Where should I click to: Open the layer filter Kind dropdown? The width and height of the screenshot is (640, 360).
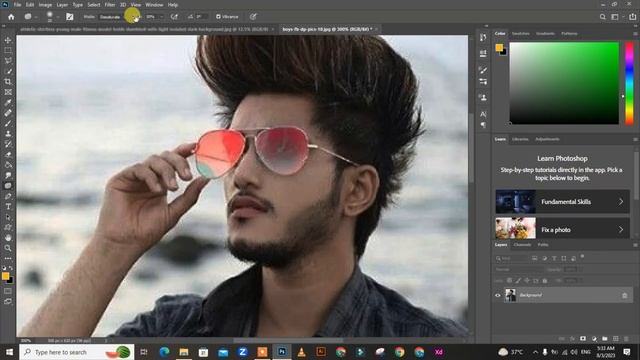click(512, 258)
